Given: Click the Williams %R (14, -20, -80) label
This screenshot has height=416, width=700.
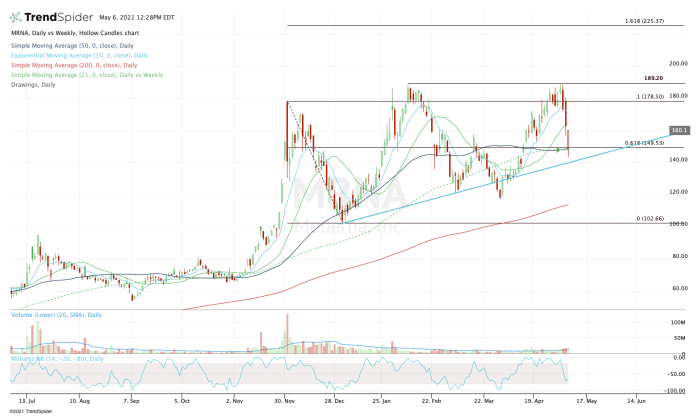Looking at the screenshot, I should pyautogui.click(x=57, y=358).
